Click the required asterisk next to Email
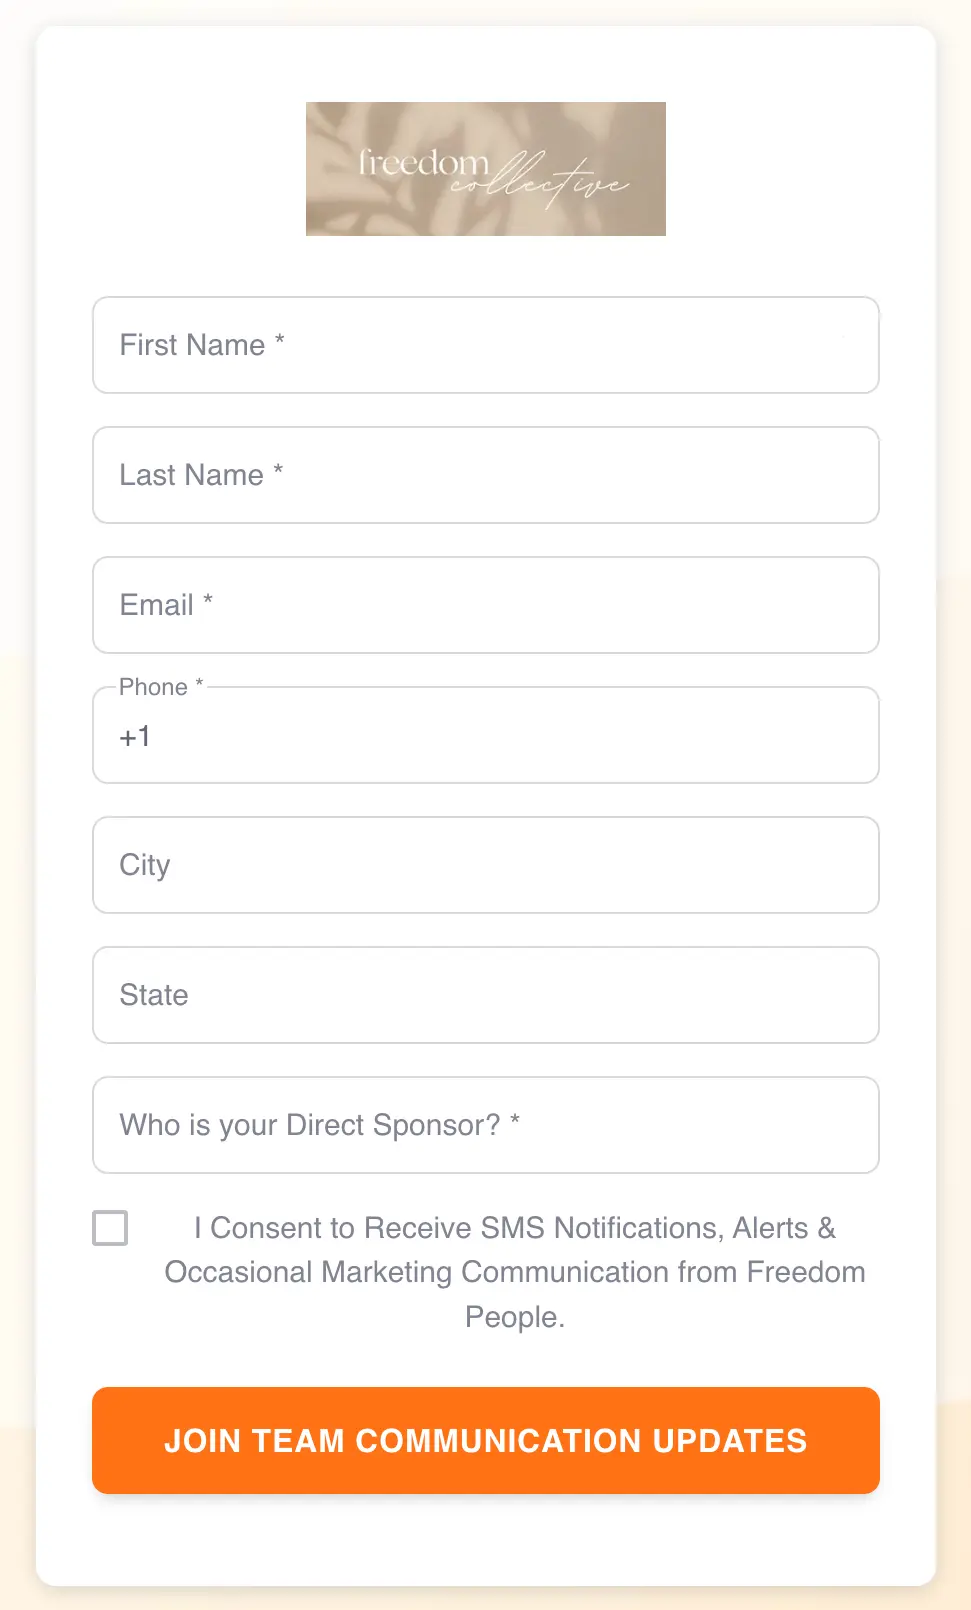The image size is (971, 1610). coord(208,601)
